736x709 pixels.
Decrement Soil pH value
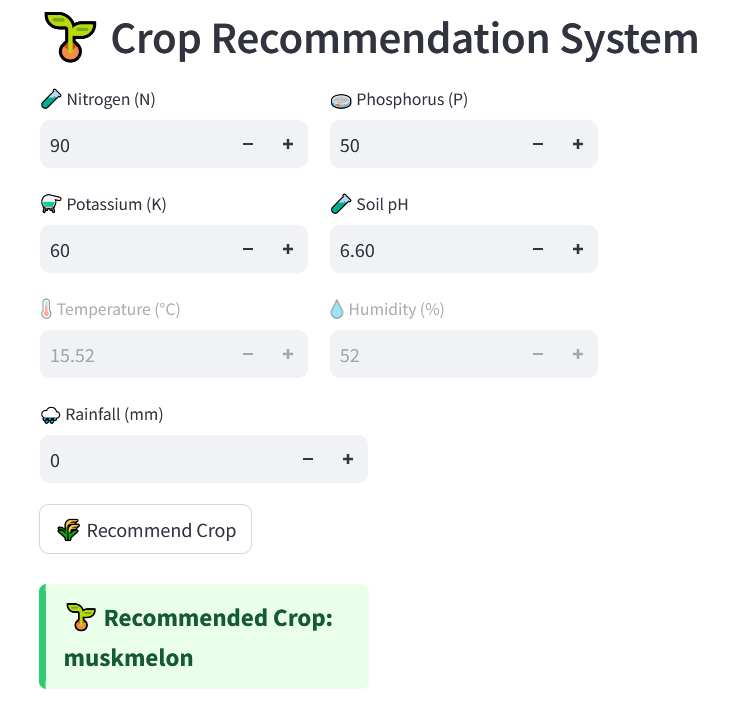[538, 250]
